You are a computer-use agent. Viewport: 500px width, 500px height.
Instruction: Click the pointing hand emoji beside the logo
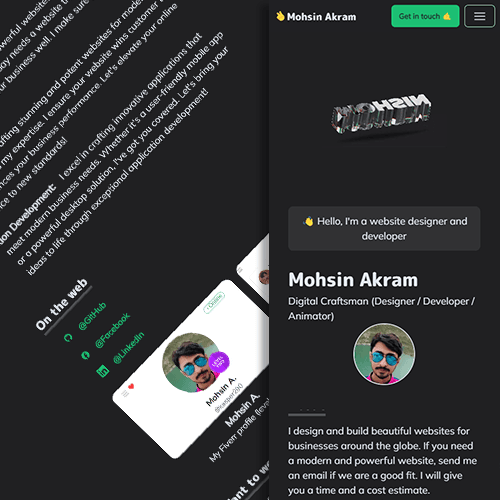(x=280, y=16)
